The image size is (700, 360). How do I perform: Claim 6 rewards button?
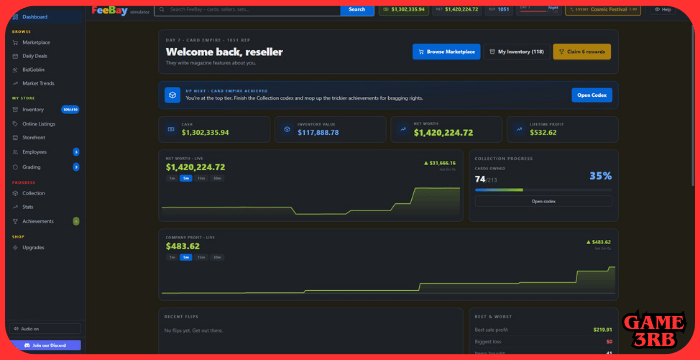pos(582,52)
